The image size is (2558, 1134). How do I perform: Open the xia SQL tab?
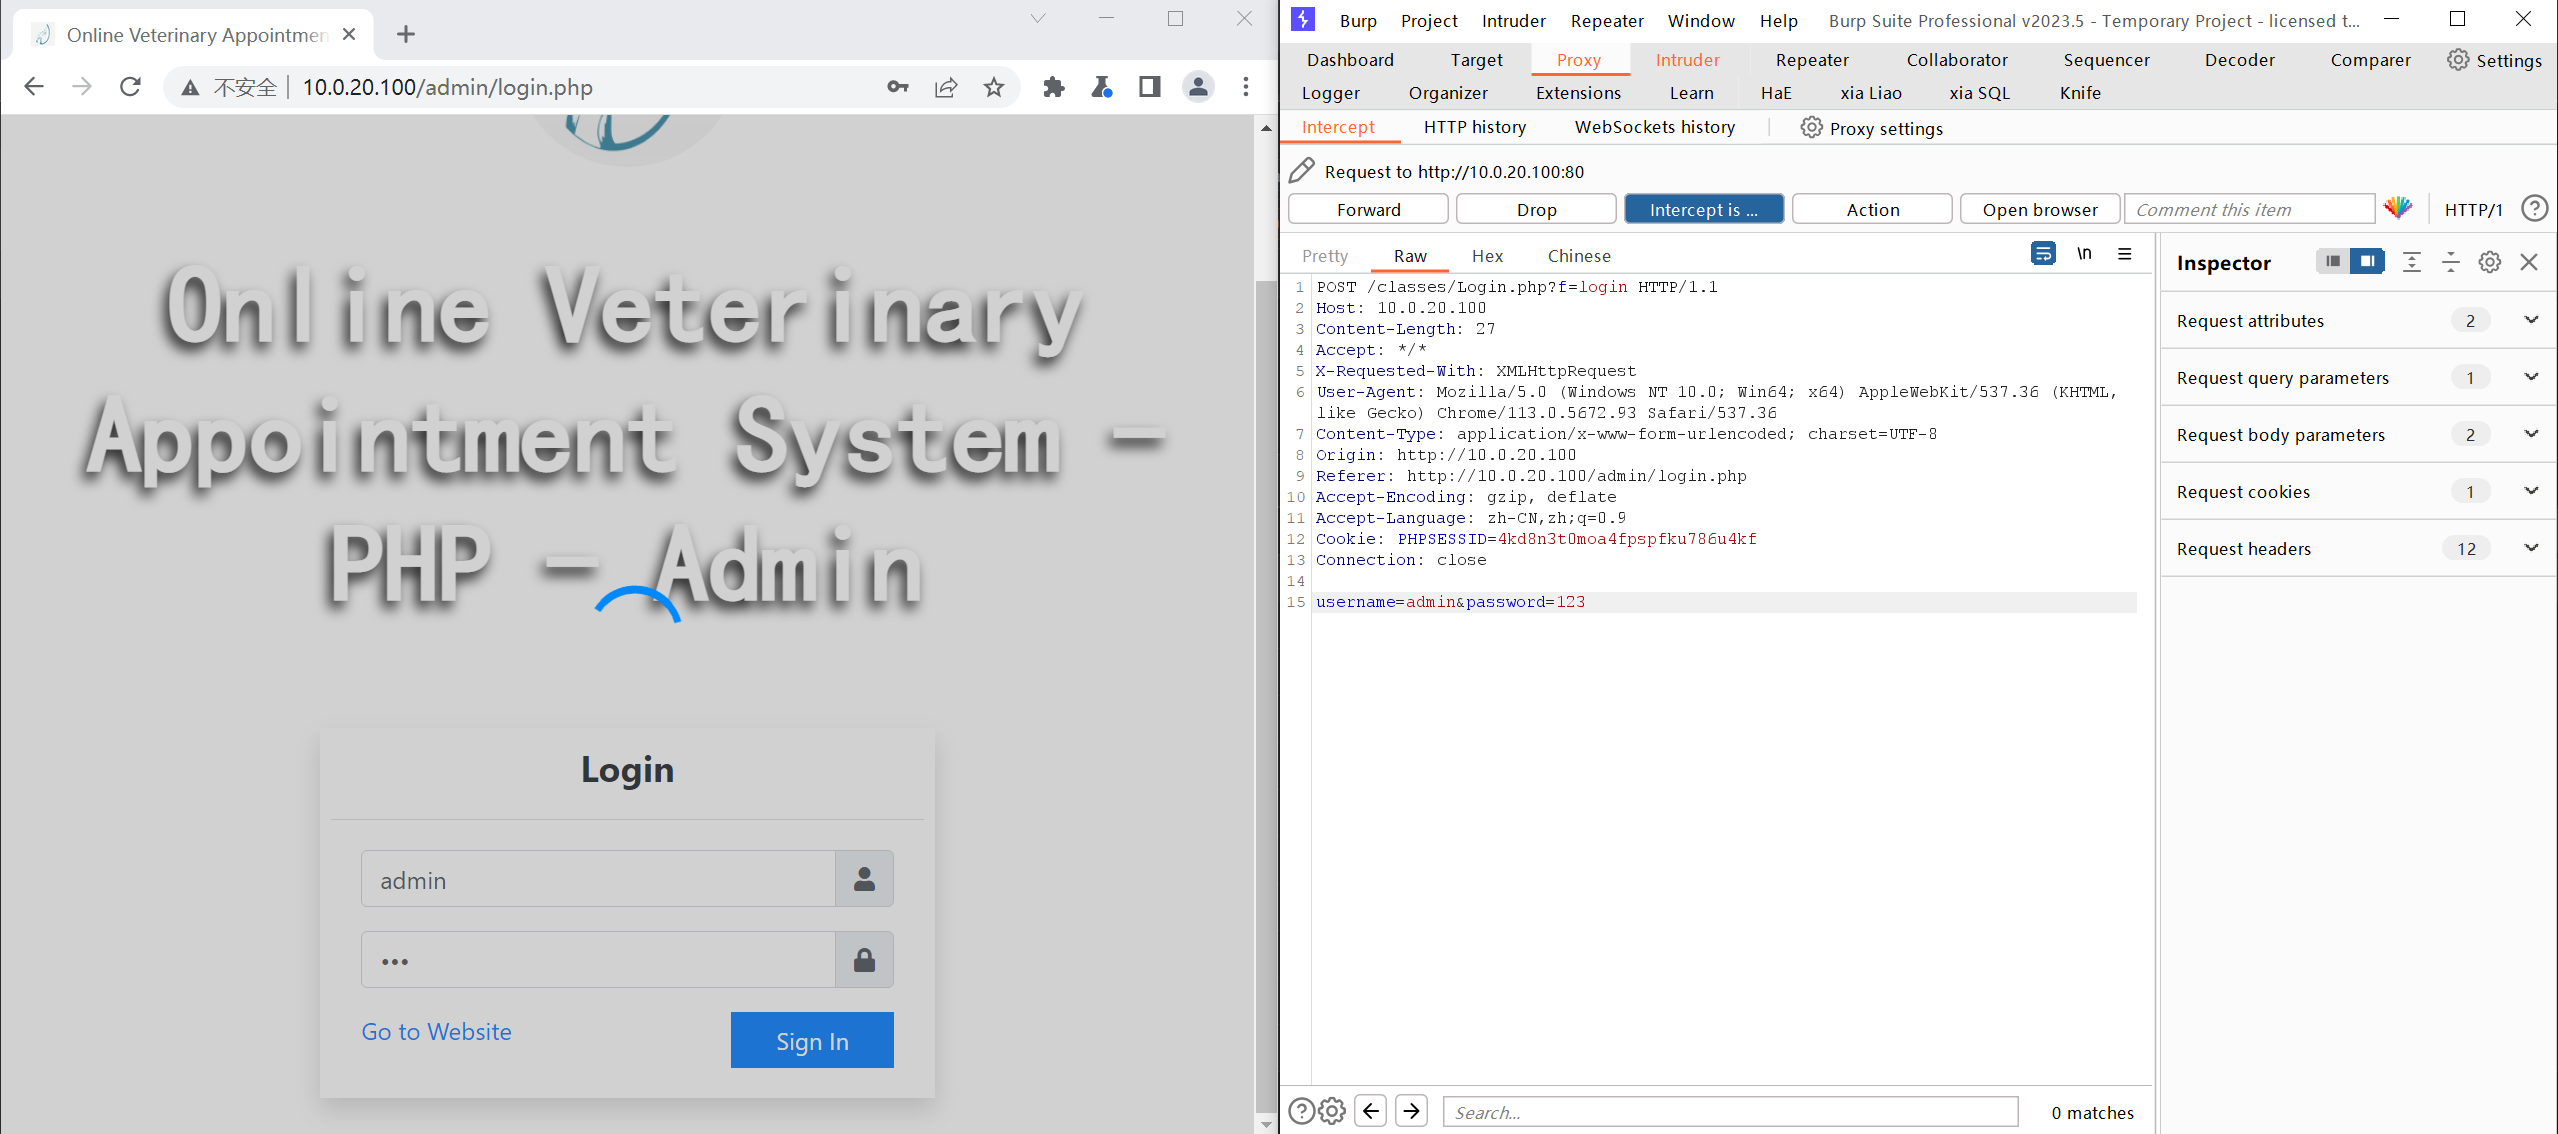coord(1979,93)
